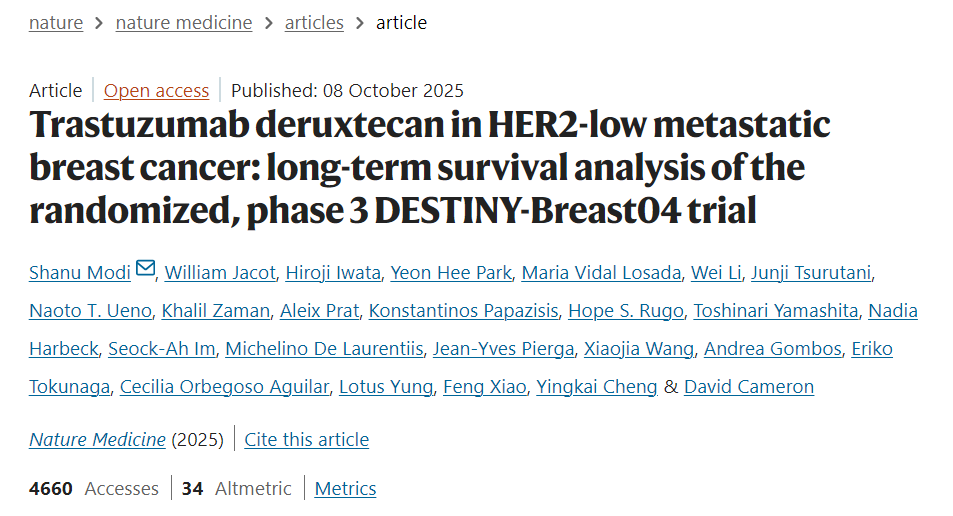953x516 pixels.
Task: Open Cecilia Orbegoso Aguilar author link
Action: coord(224,386)
